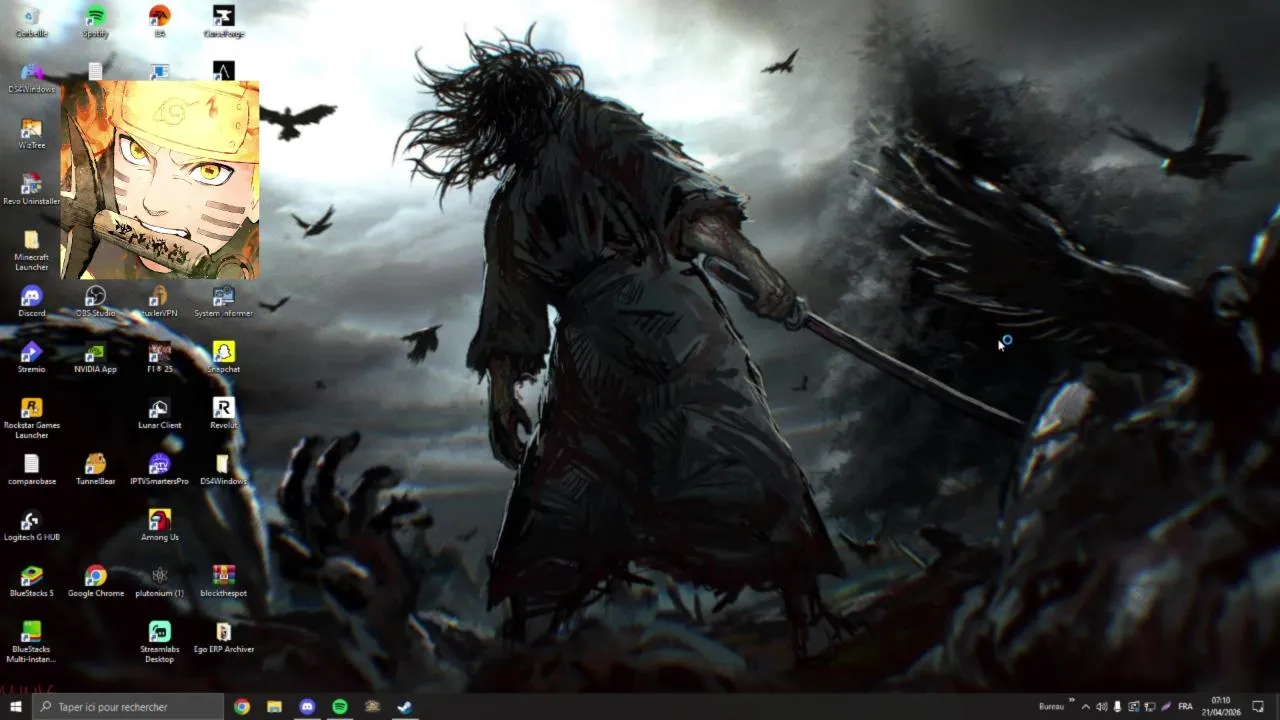This screenshot has height=720, width=1280.
Task: Select the comparobase text file
Action: coord(31,470)
